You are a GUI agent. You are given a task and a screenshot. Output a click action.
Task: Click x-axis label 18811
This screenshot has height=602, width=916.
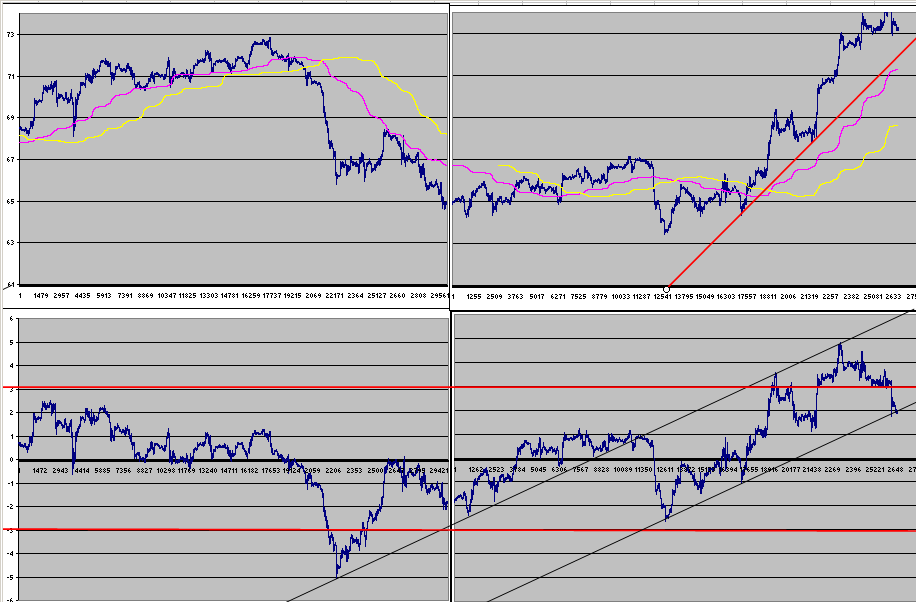click(768, 297)
